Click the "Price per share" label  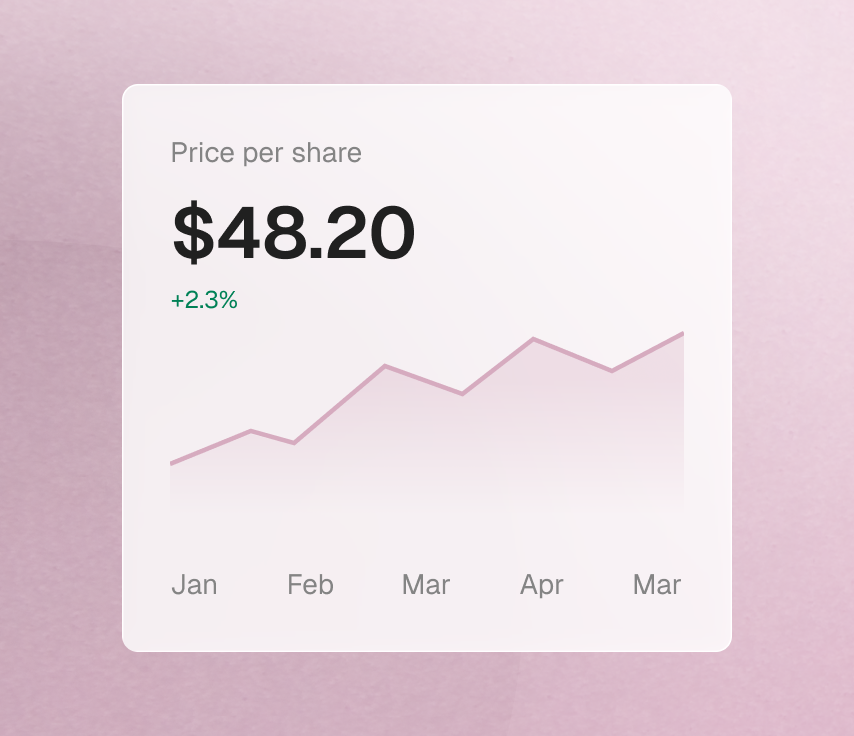tap(266, 153)
